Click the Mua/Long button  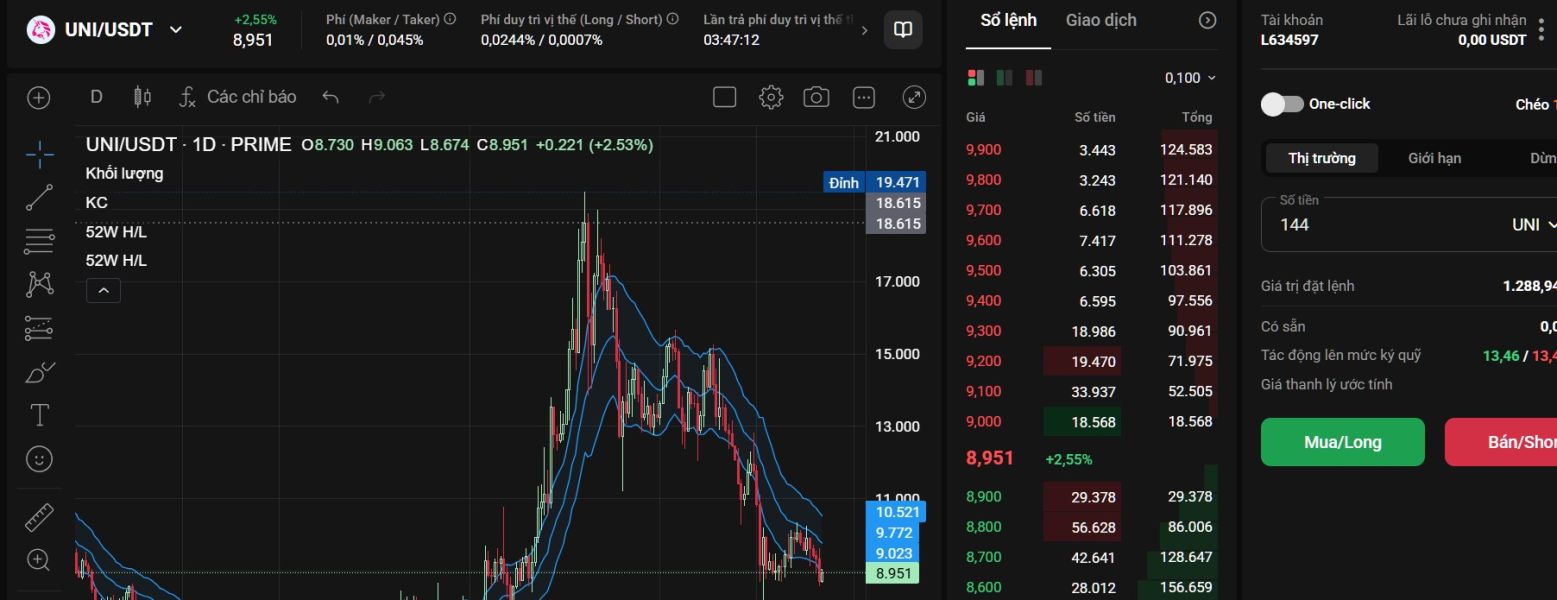1342,442
